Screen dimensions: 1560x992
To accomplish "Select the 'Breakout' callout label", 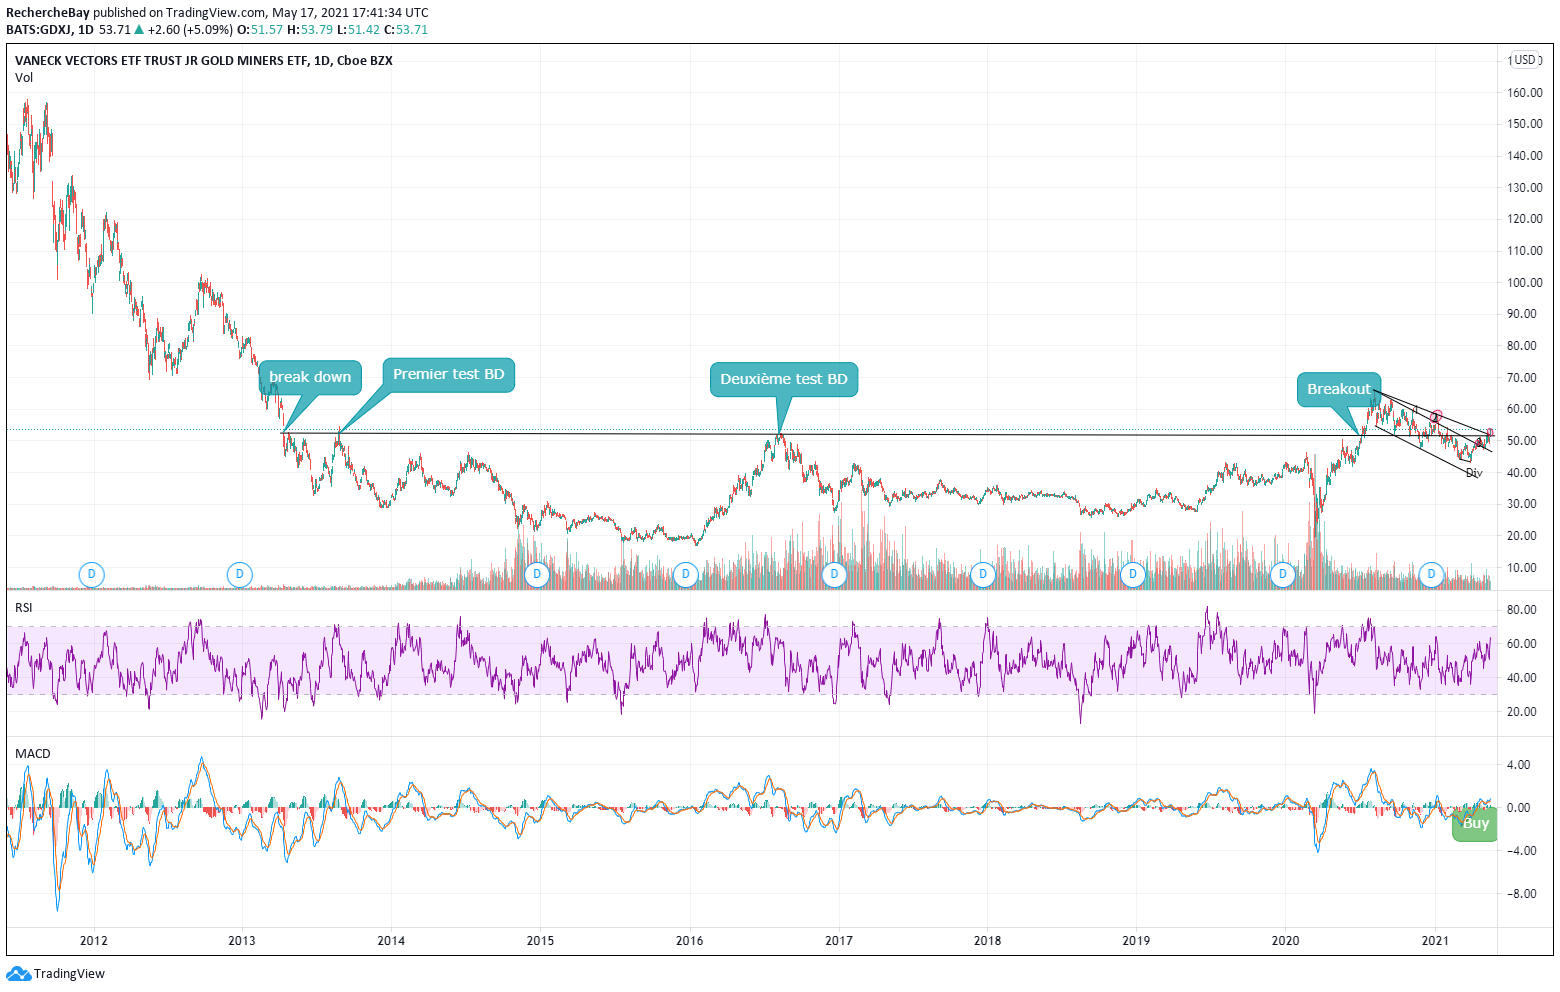I will coord(1339,389).
